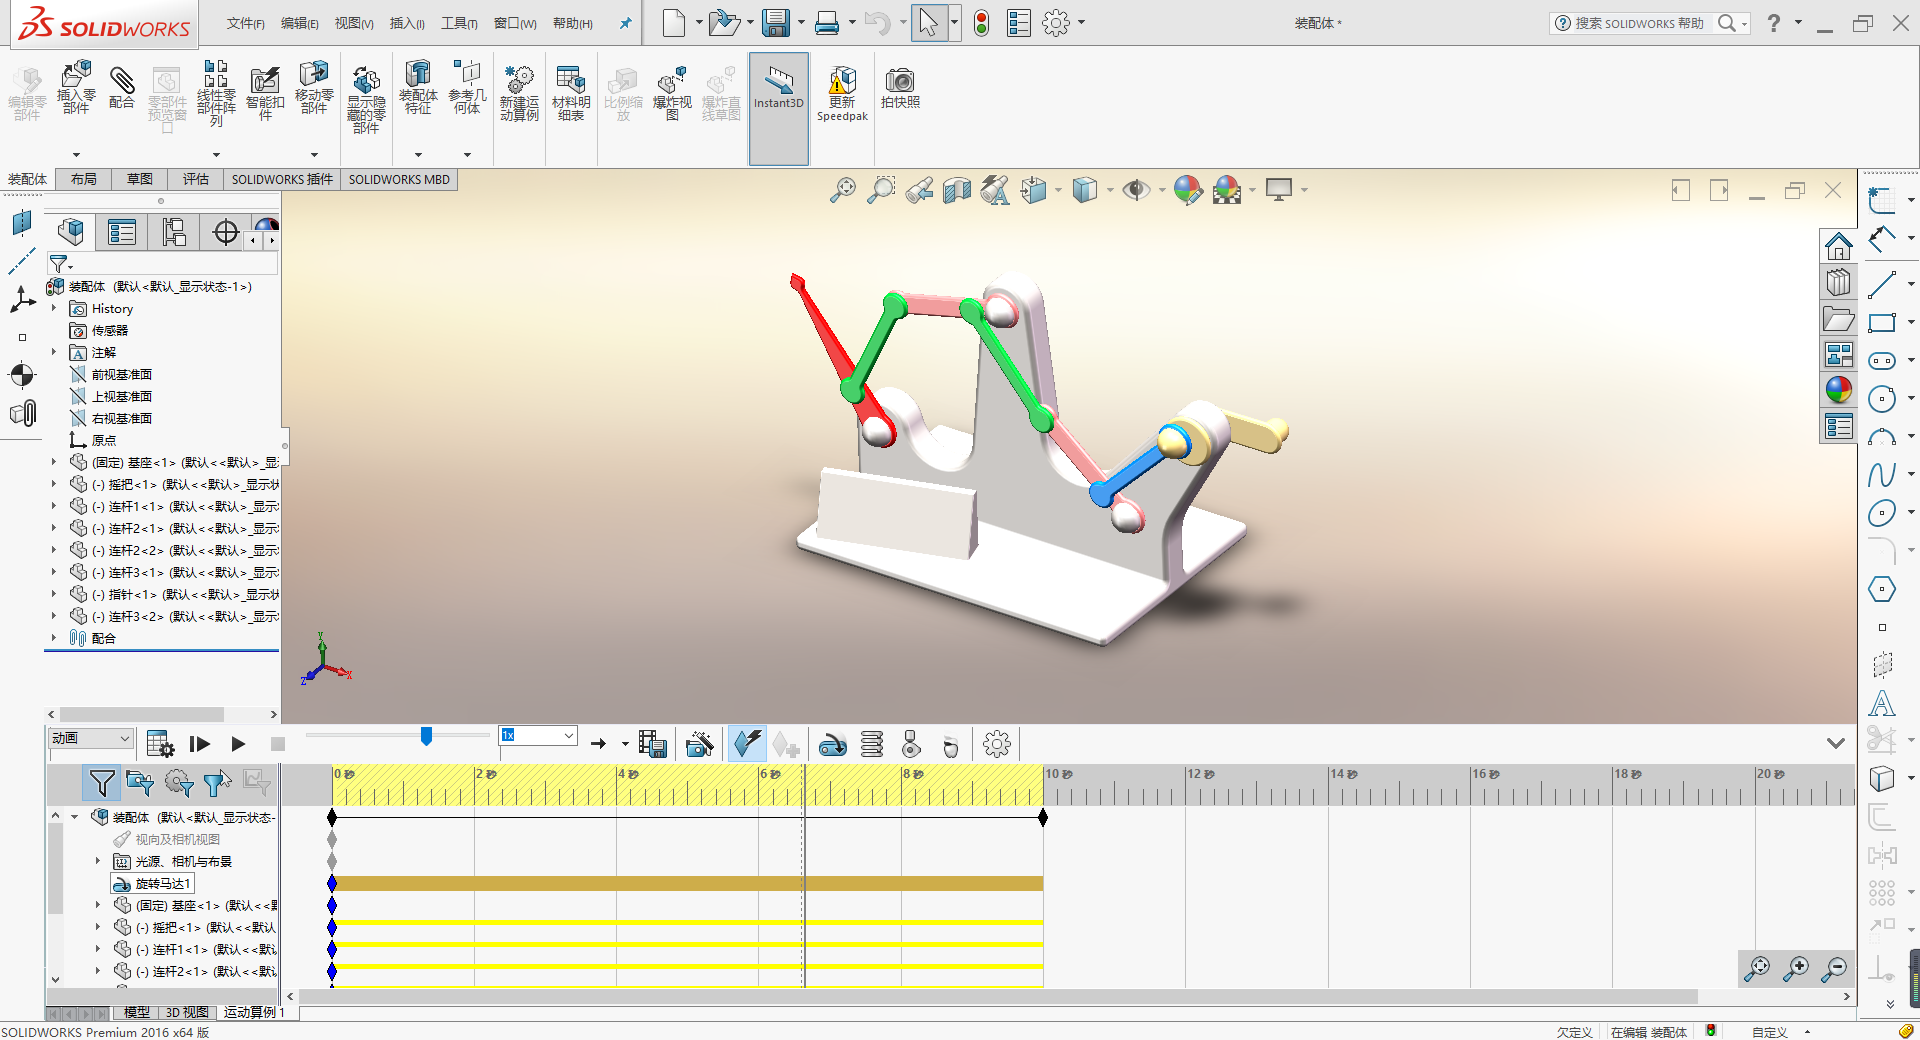This screenshot has width=1920, height=1040.
Task: Switch to the 评估 tab
Action: click(x=196, y=179)
